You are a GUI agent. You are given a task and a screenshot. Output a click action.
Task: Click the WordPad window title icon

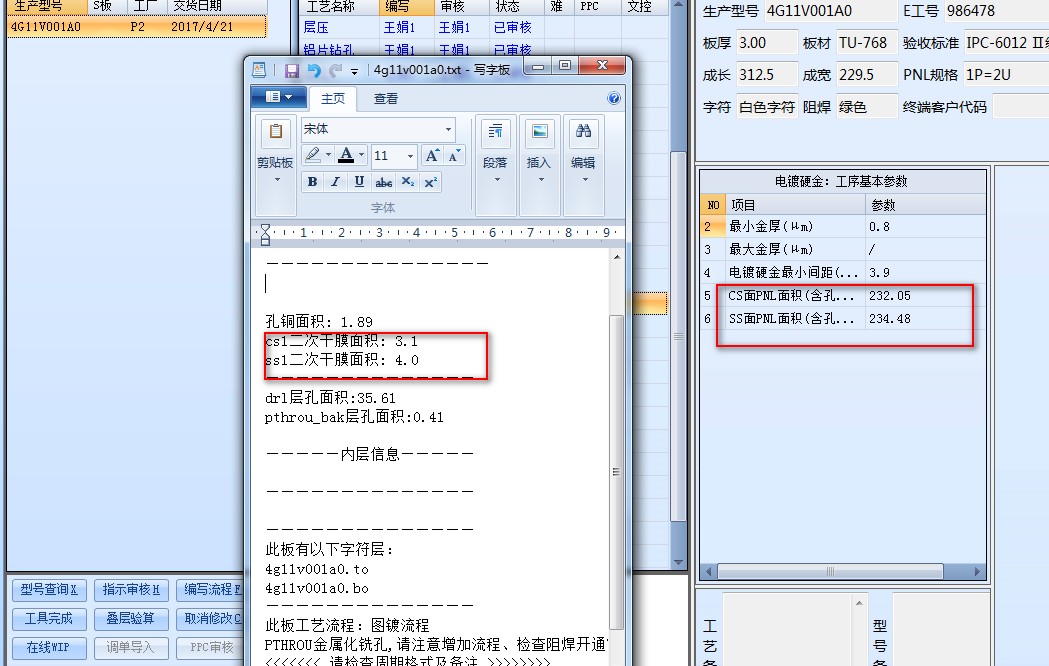[x=260, y=70]
